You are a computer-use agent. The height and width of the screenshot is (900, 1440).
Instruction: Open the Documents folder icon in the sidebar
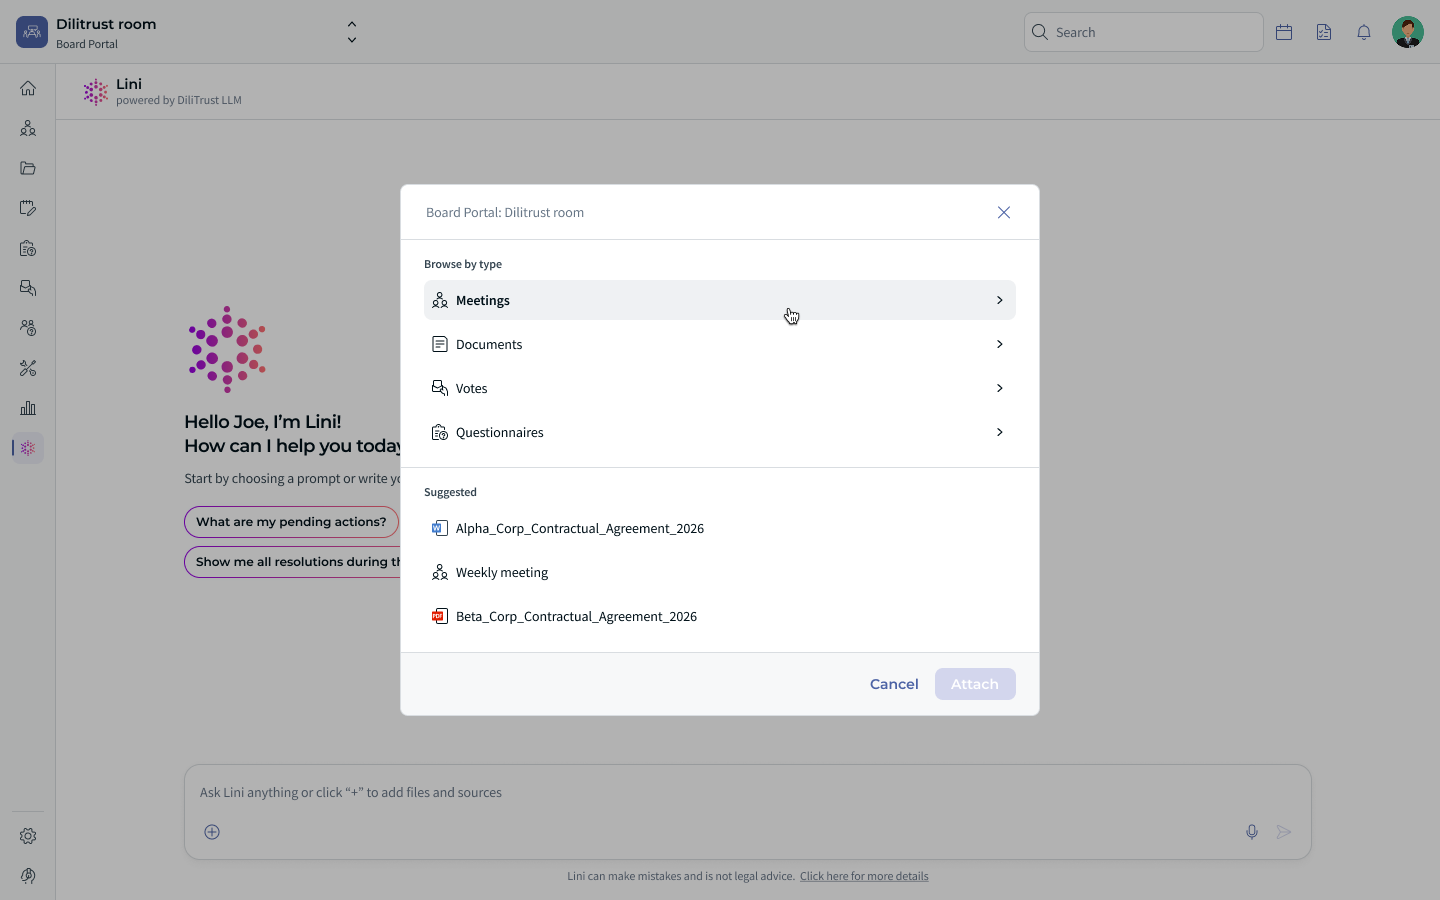[x=28, y=168]
